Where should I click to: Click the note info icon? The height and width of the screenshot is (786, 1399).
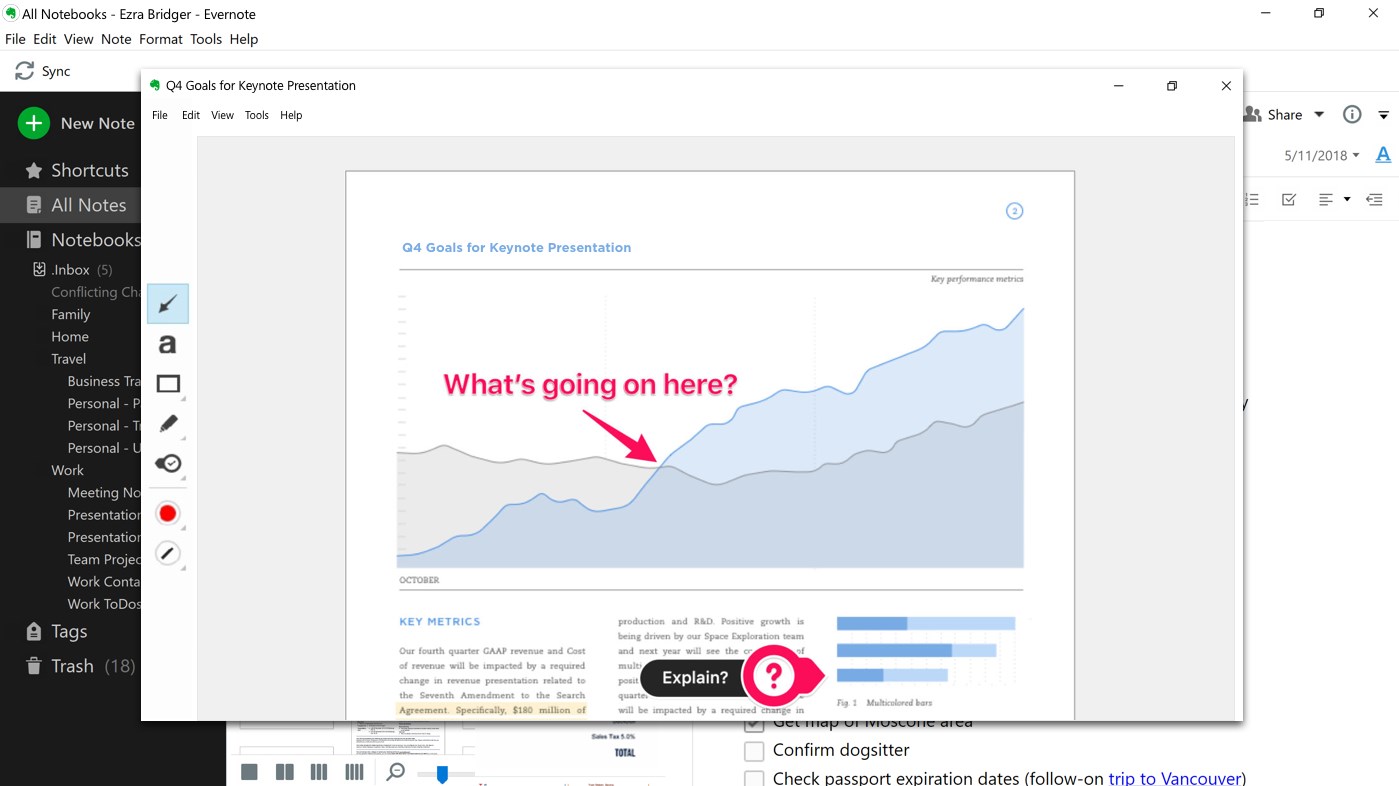pyautogui.click(x=1351, y=114)
